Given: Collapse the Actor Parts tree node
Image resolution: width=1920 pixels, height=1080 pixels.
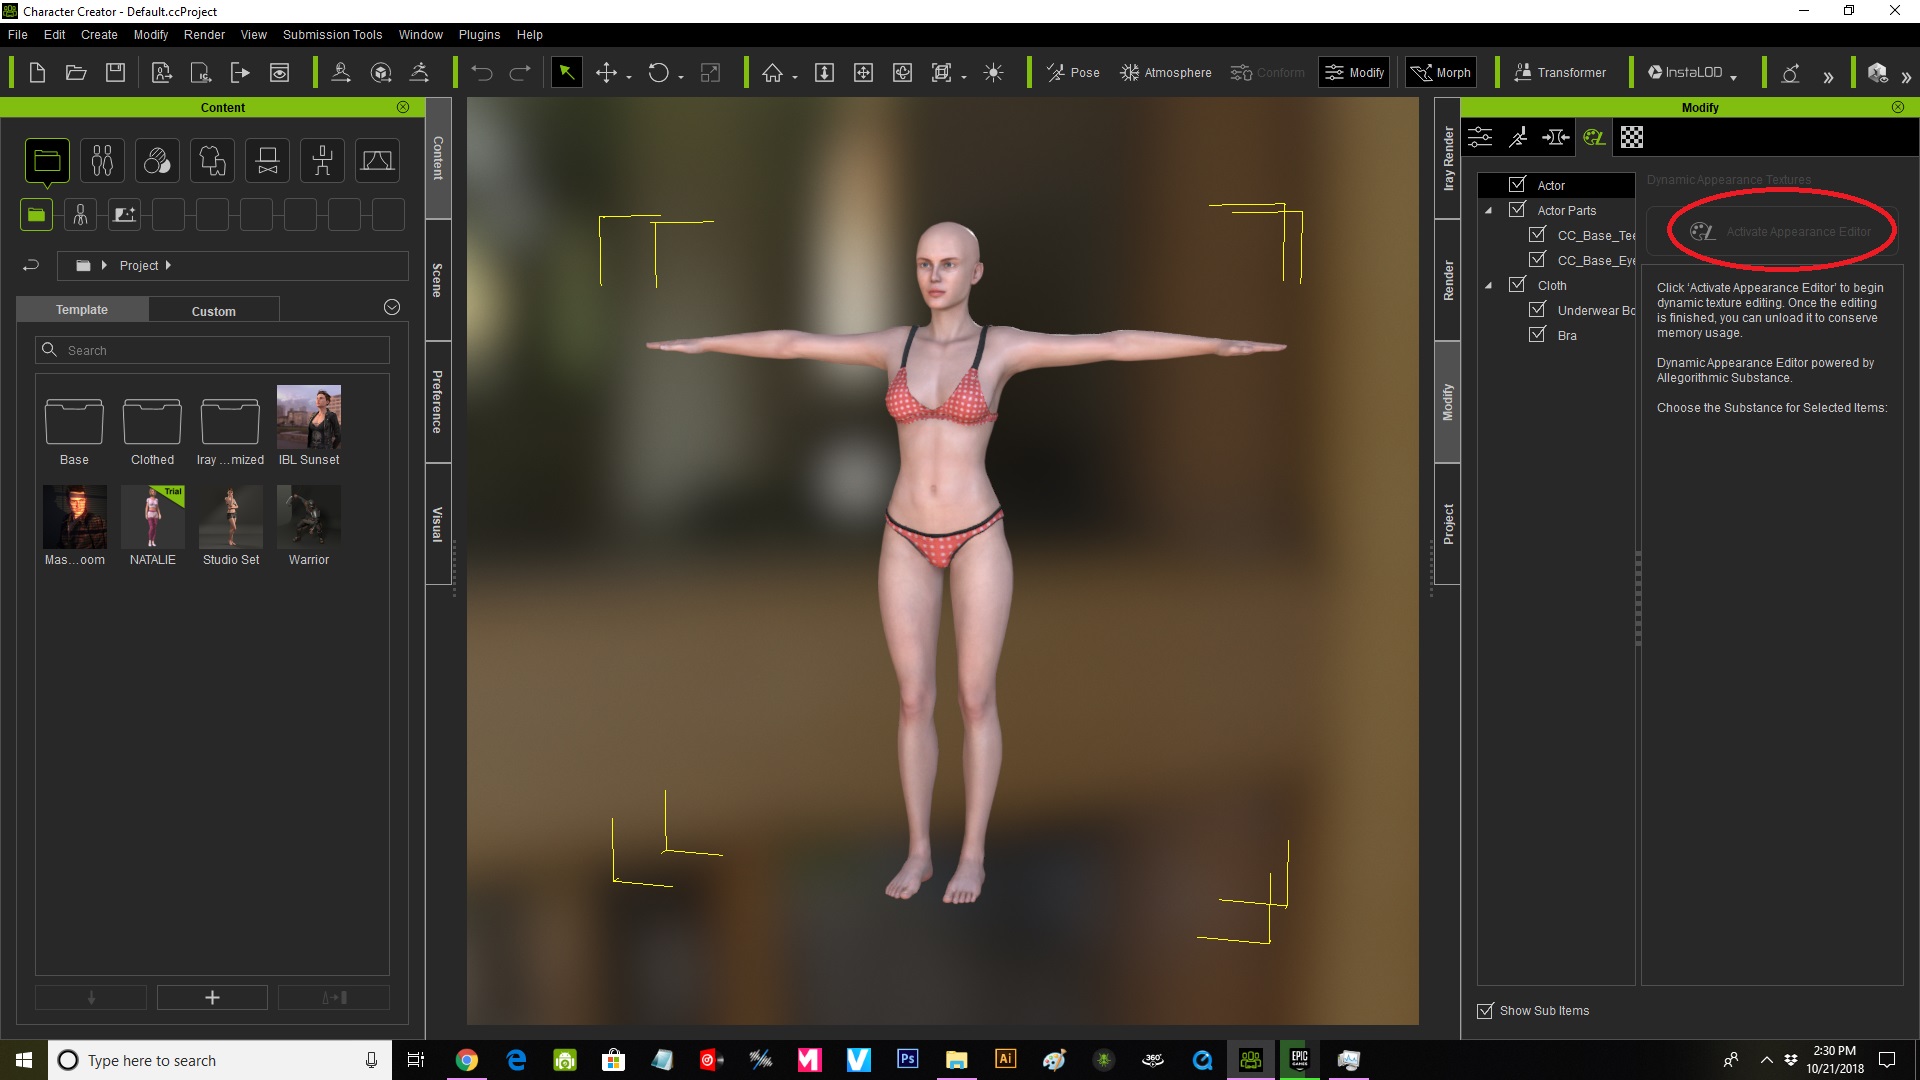Looking at the screenshot, I should (1489, 211).
